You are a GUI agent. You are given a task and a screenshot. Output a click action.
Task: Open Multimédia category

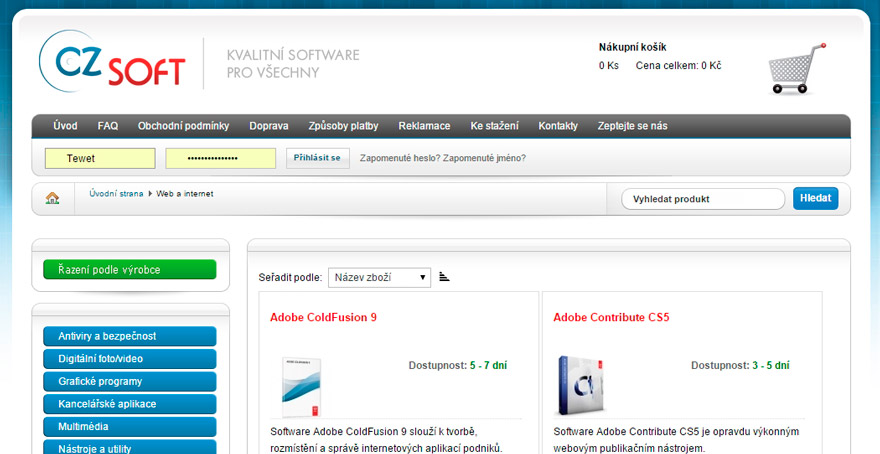pyautogui.click(x=130, y=427)
